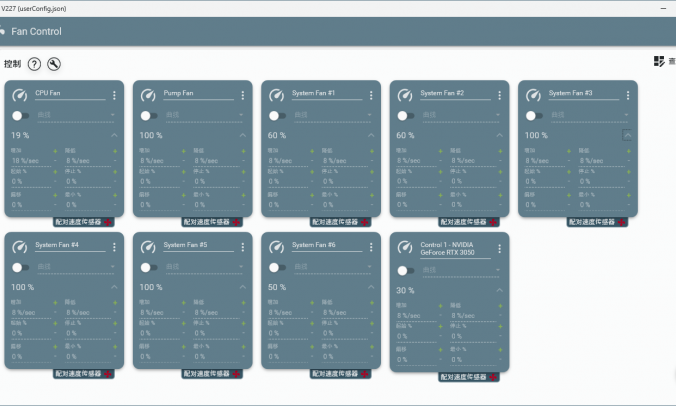Open the help question mark icon
This screenshot has height=406, width=676.
pos(34,64)
